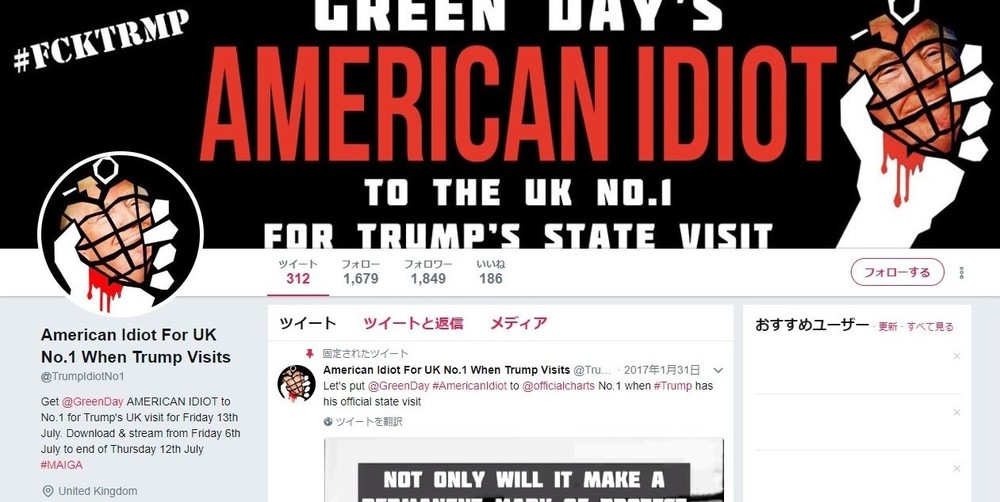1000x502 pixels.
Task: Select the ツイート tweets count tab
Action: (298, 272)
